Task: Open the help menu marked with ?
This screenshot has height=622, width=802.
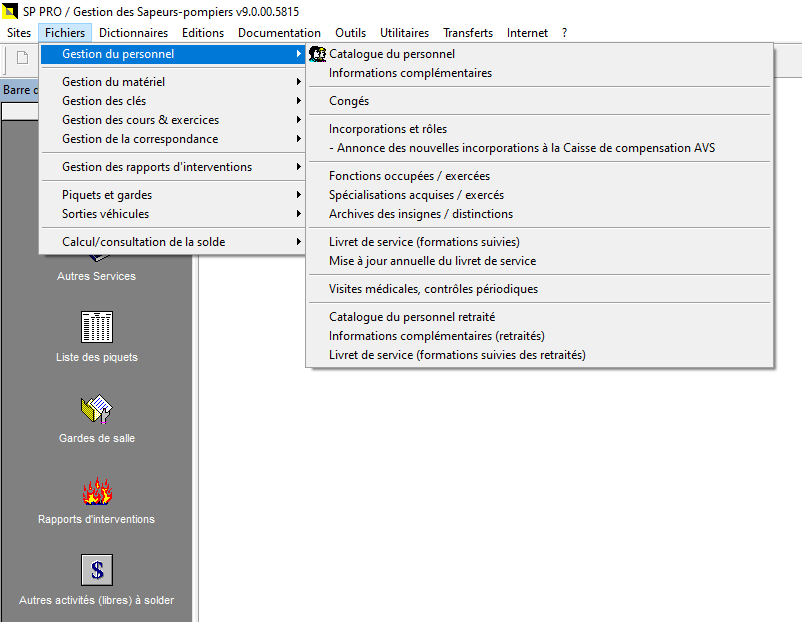Action: 563,32
